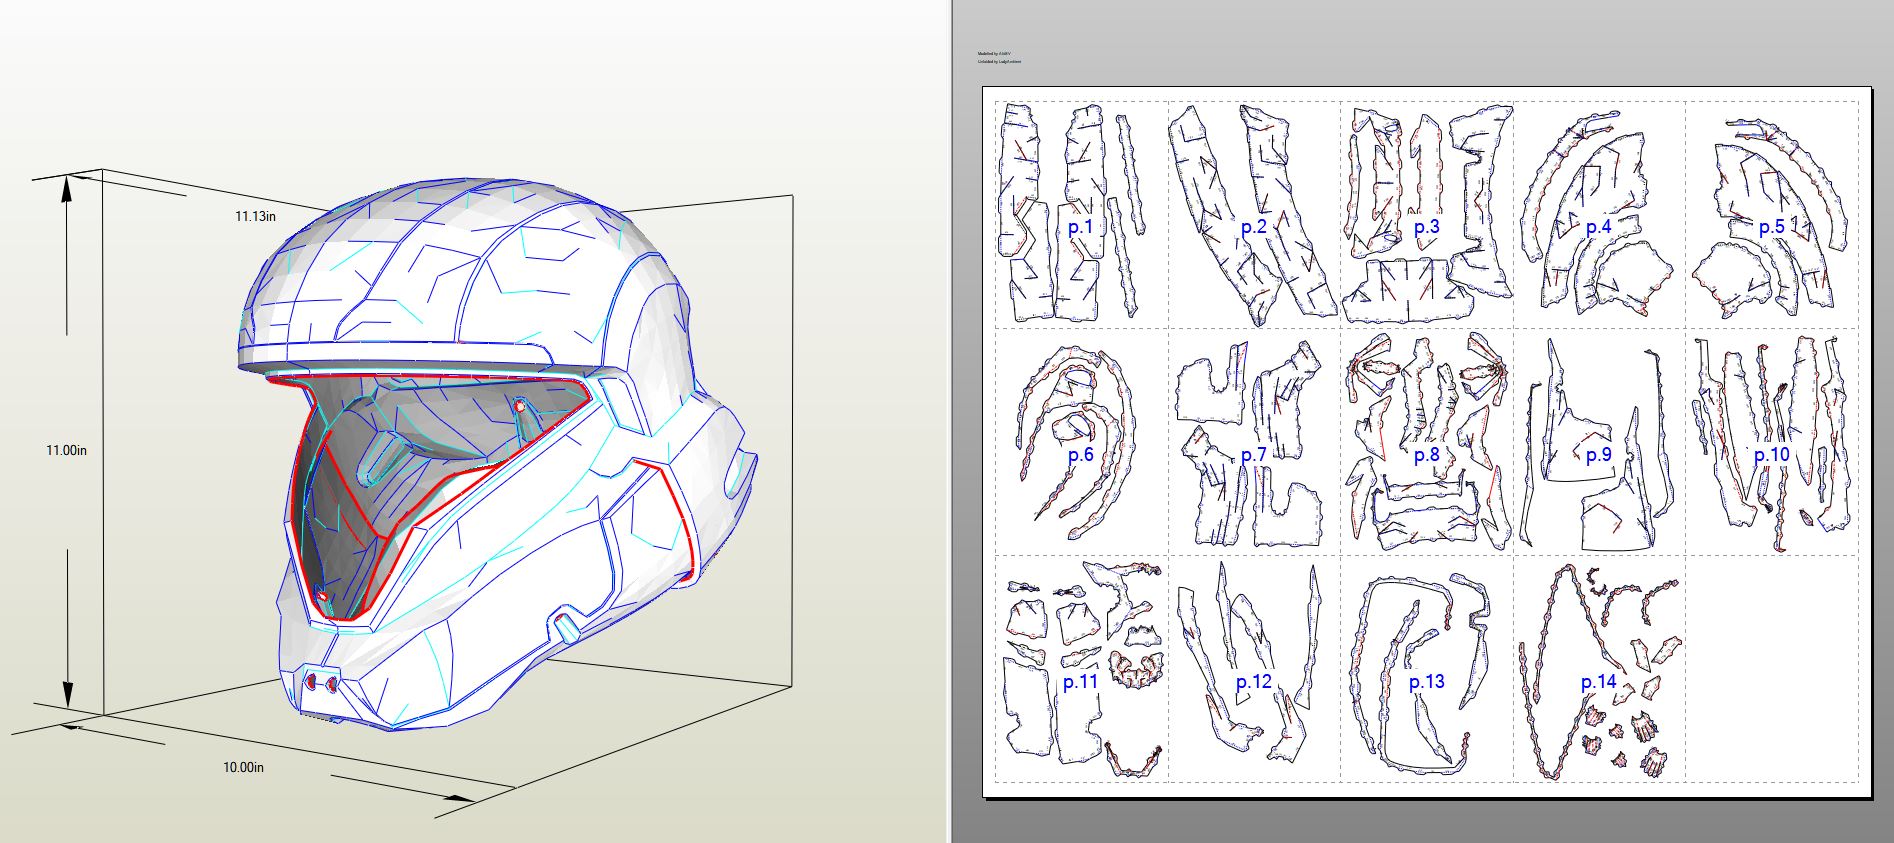Select the p.5 page label
The height and width of the screenshot is (843, 1894).
coord(1771,227)
